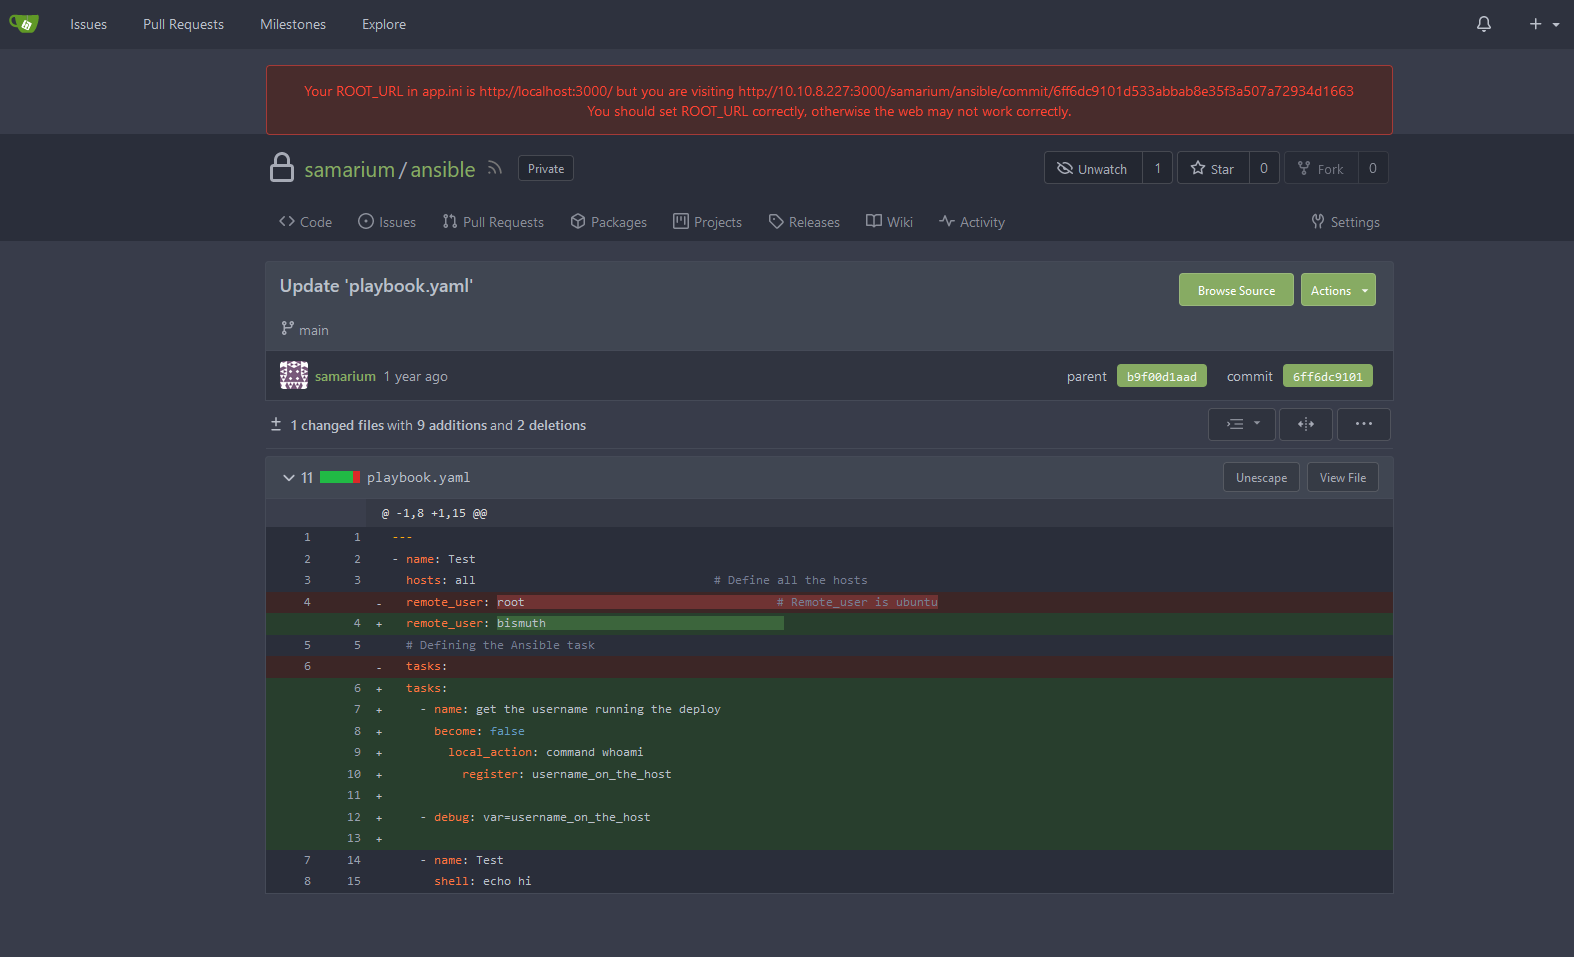The width and height of the screenshot is (1574, 957).
Task: Open the Wiki tab
Action: [889, 222]
